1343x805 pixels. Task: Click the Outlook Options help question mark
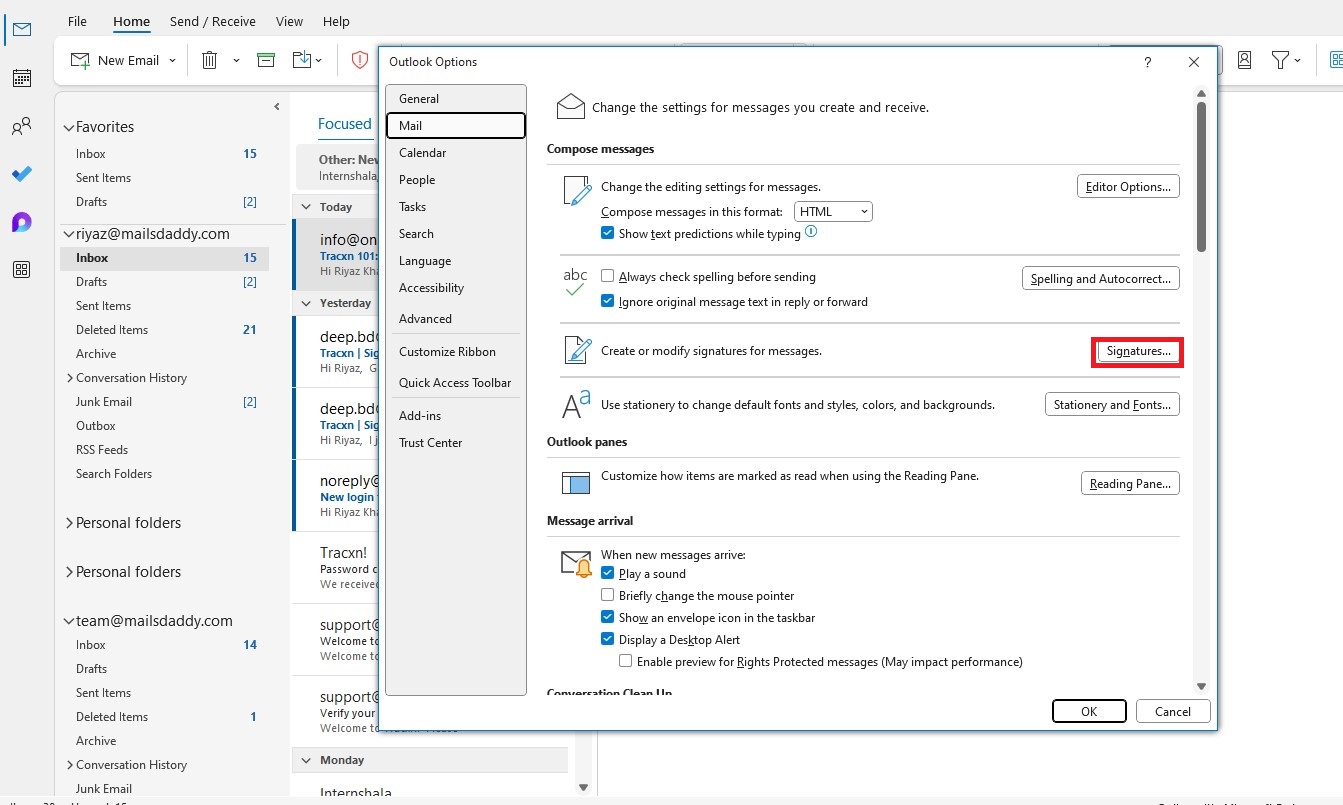(1148, 62)
